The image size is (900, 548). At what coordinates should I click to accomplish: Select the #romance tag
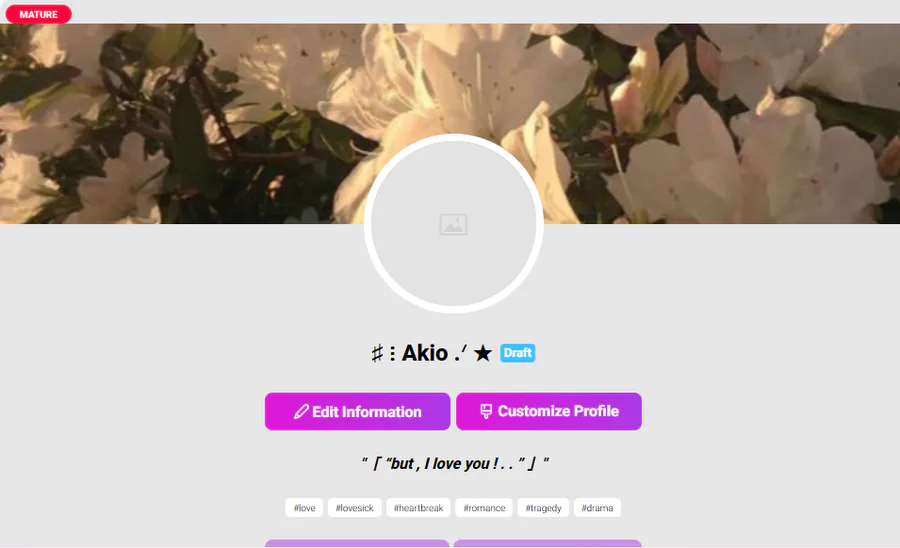click(484, 508)
